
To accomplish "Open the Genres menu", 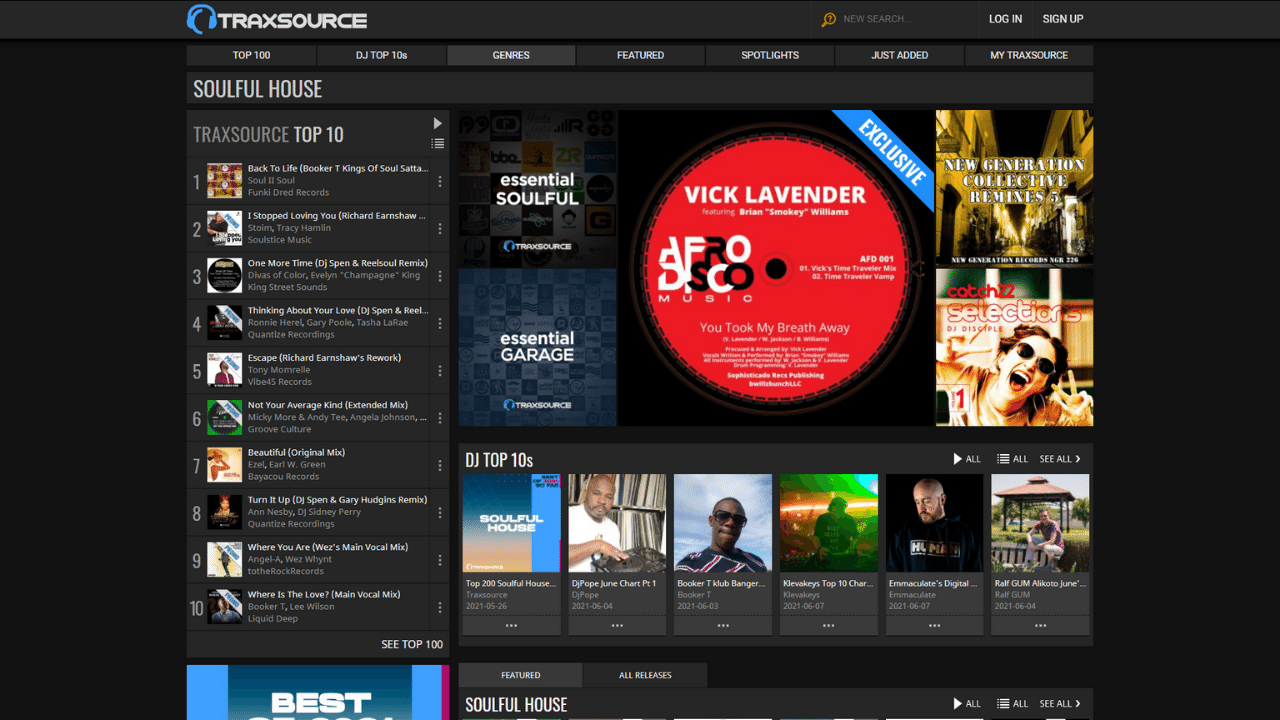I will [x=511, y=55].
